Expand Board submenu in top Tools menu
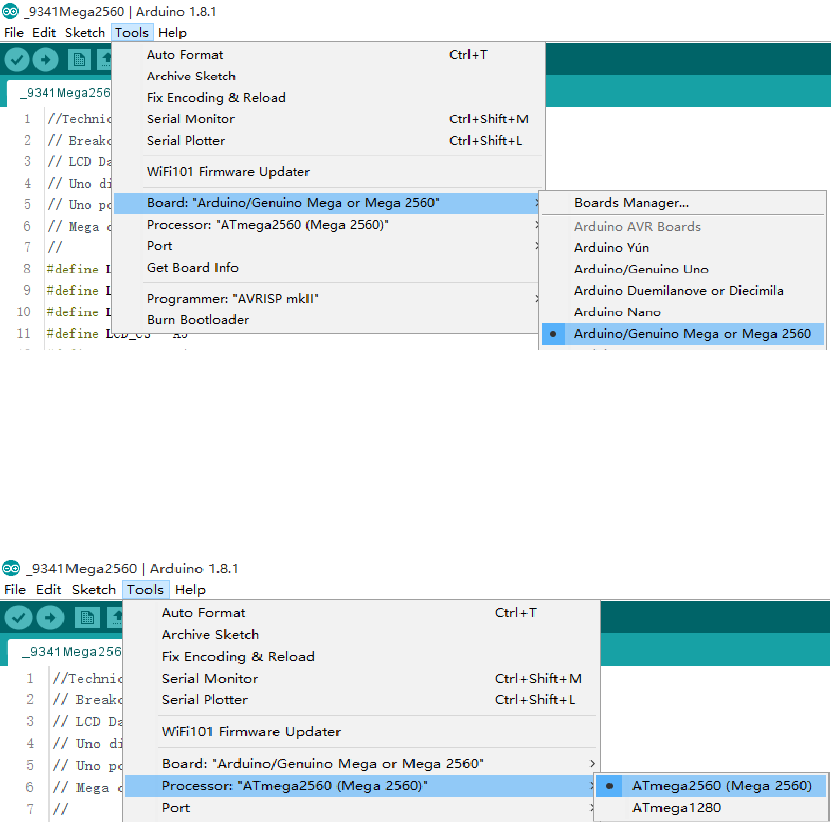This screenshot has height=822, width=831. tap(328, 203)
